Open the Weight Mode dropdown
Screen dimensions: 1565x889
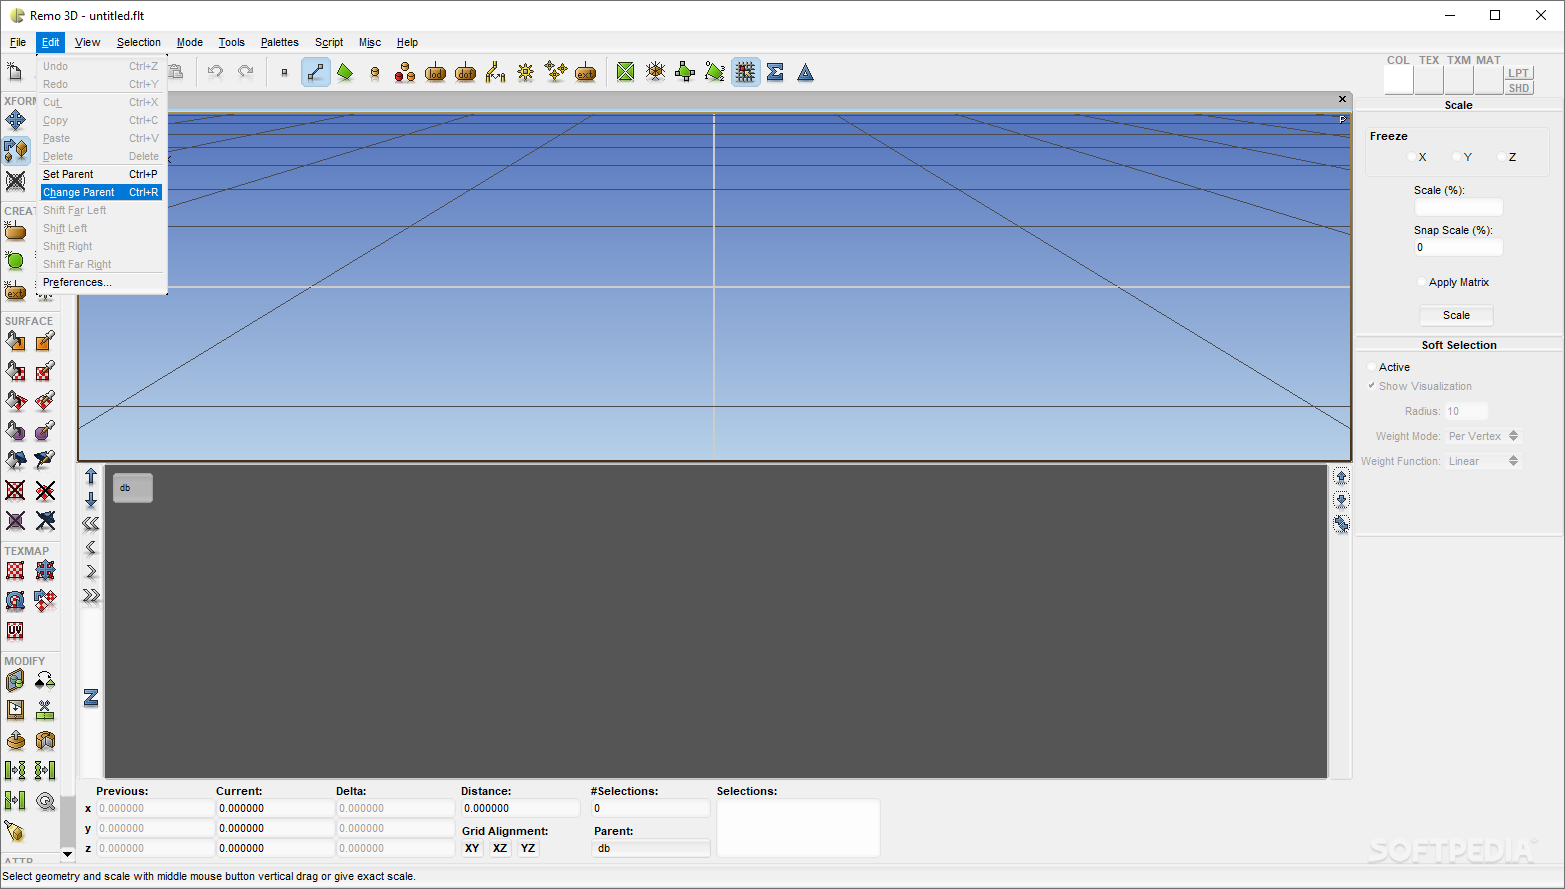pos(1483,436)
